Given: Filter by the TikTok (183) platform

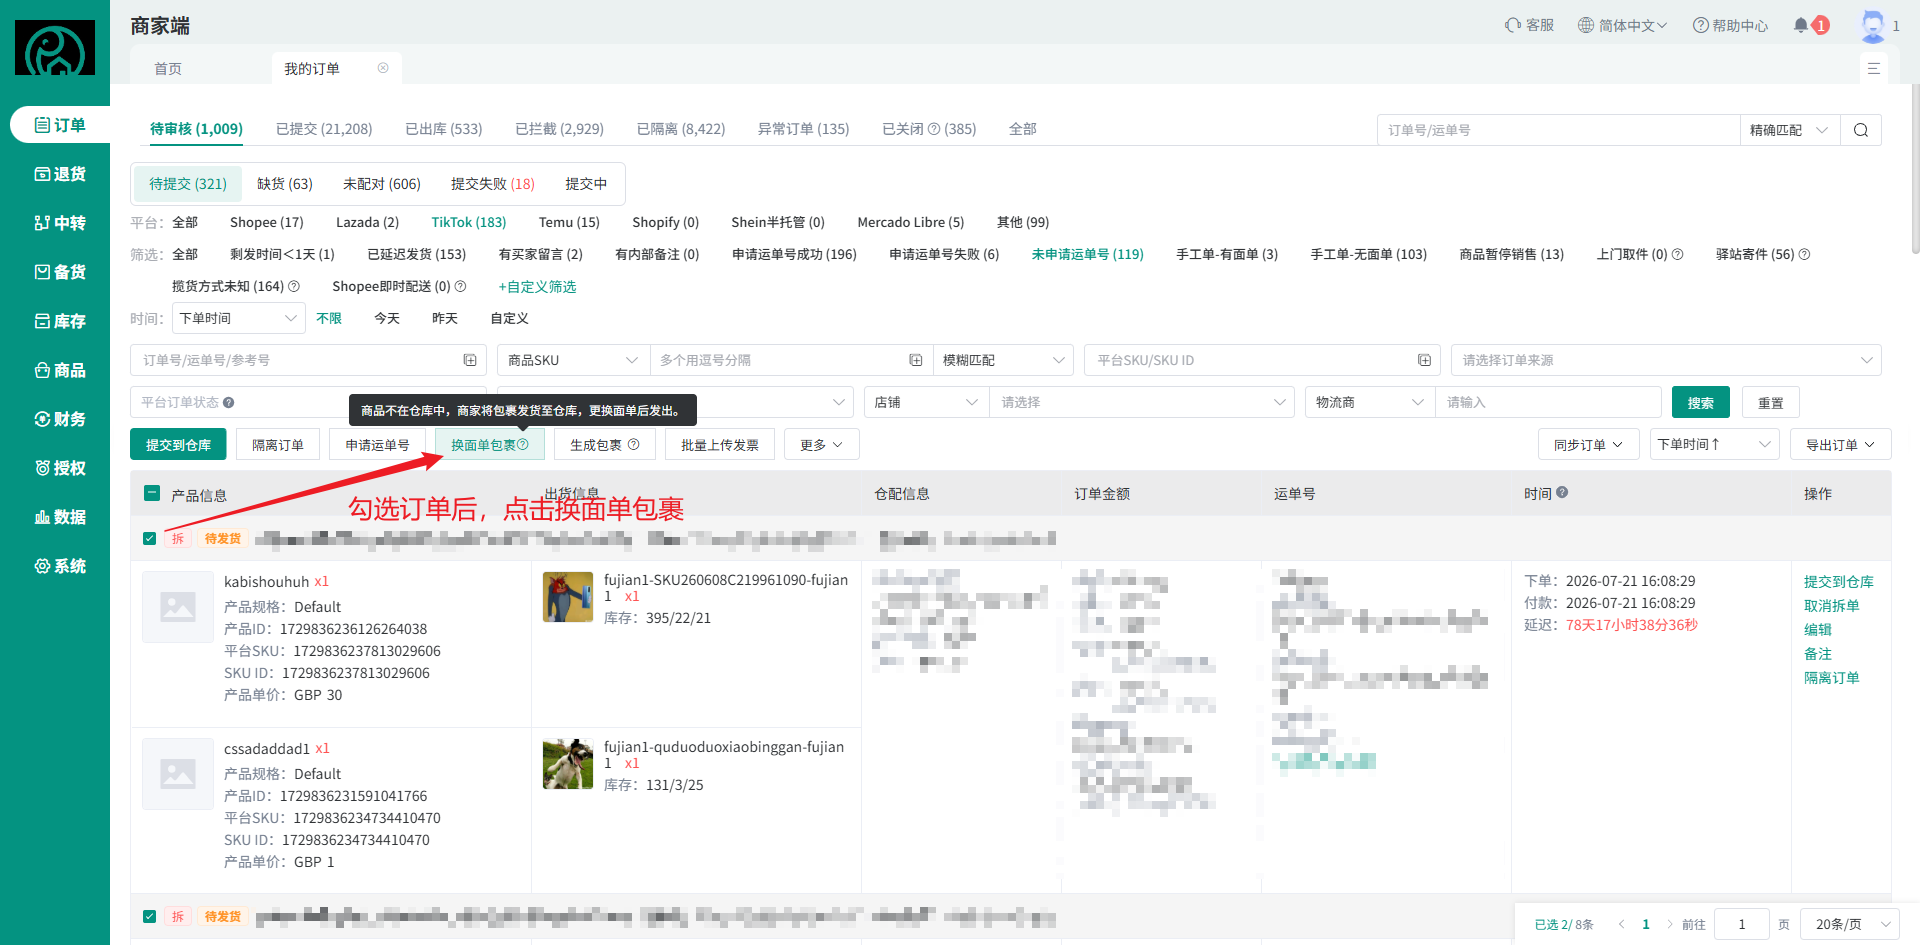Looking at the screenshot, I should coord(469,222).
